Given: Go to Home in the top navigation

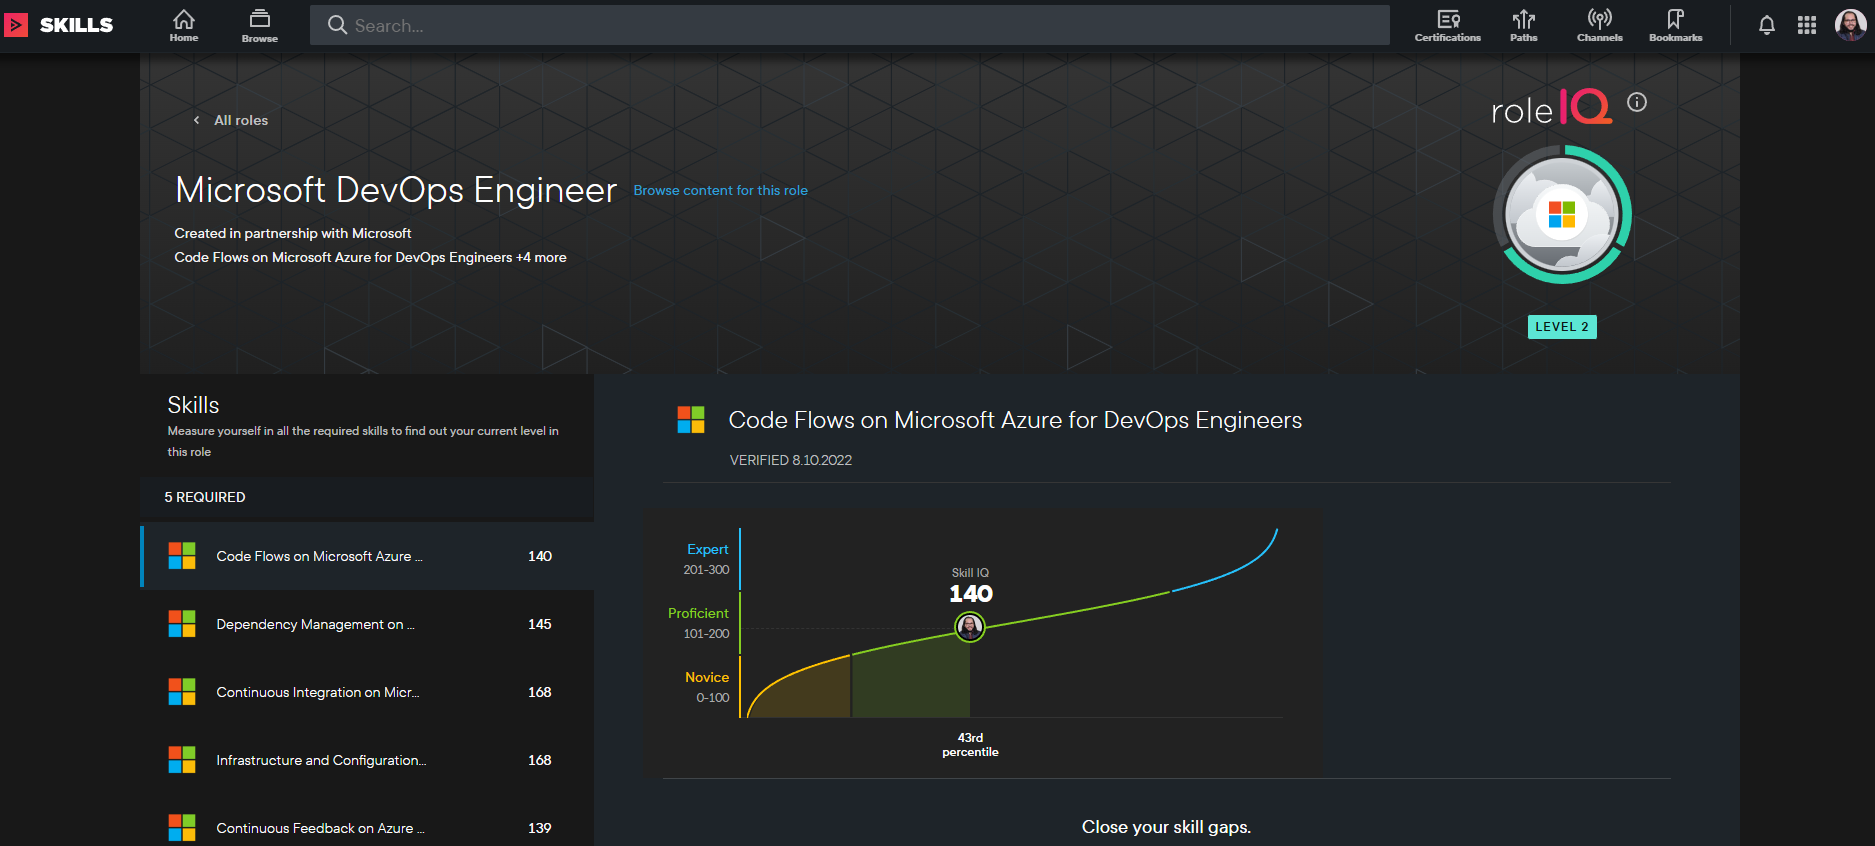Looking at the screenshot, I should [184, 26].
